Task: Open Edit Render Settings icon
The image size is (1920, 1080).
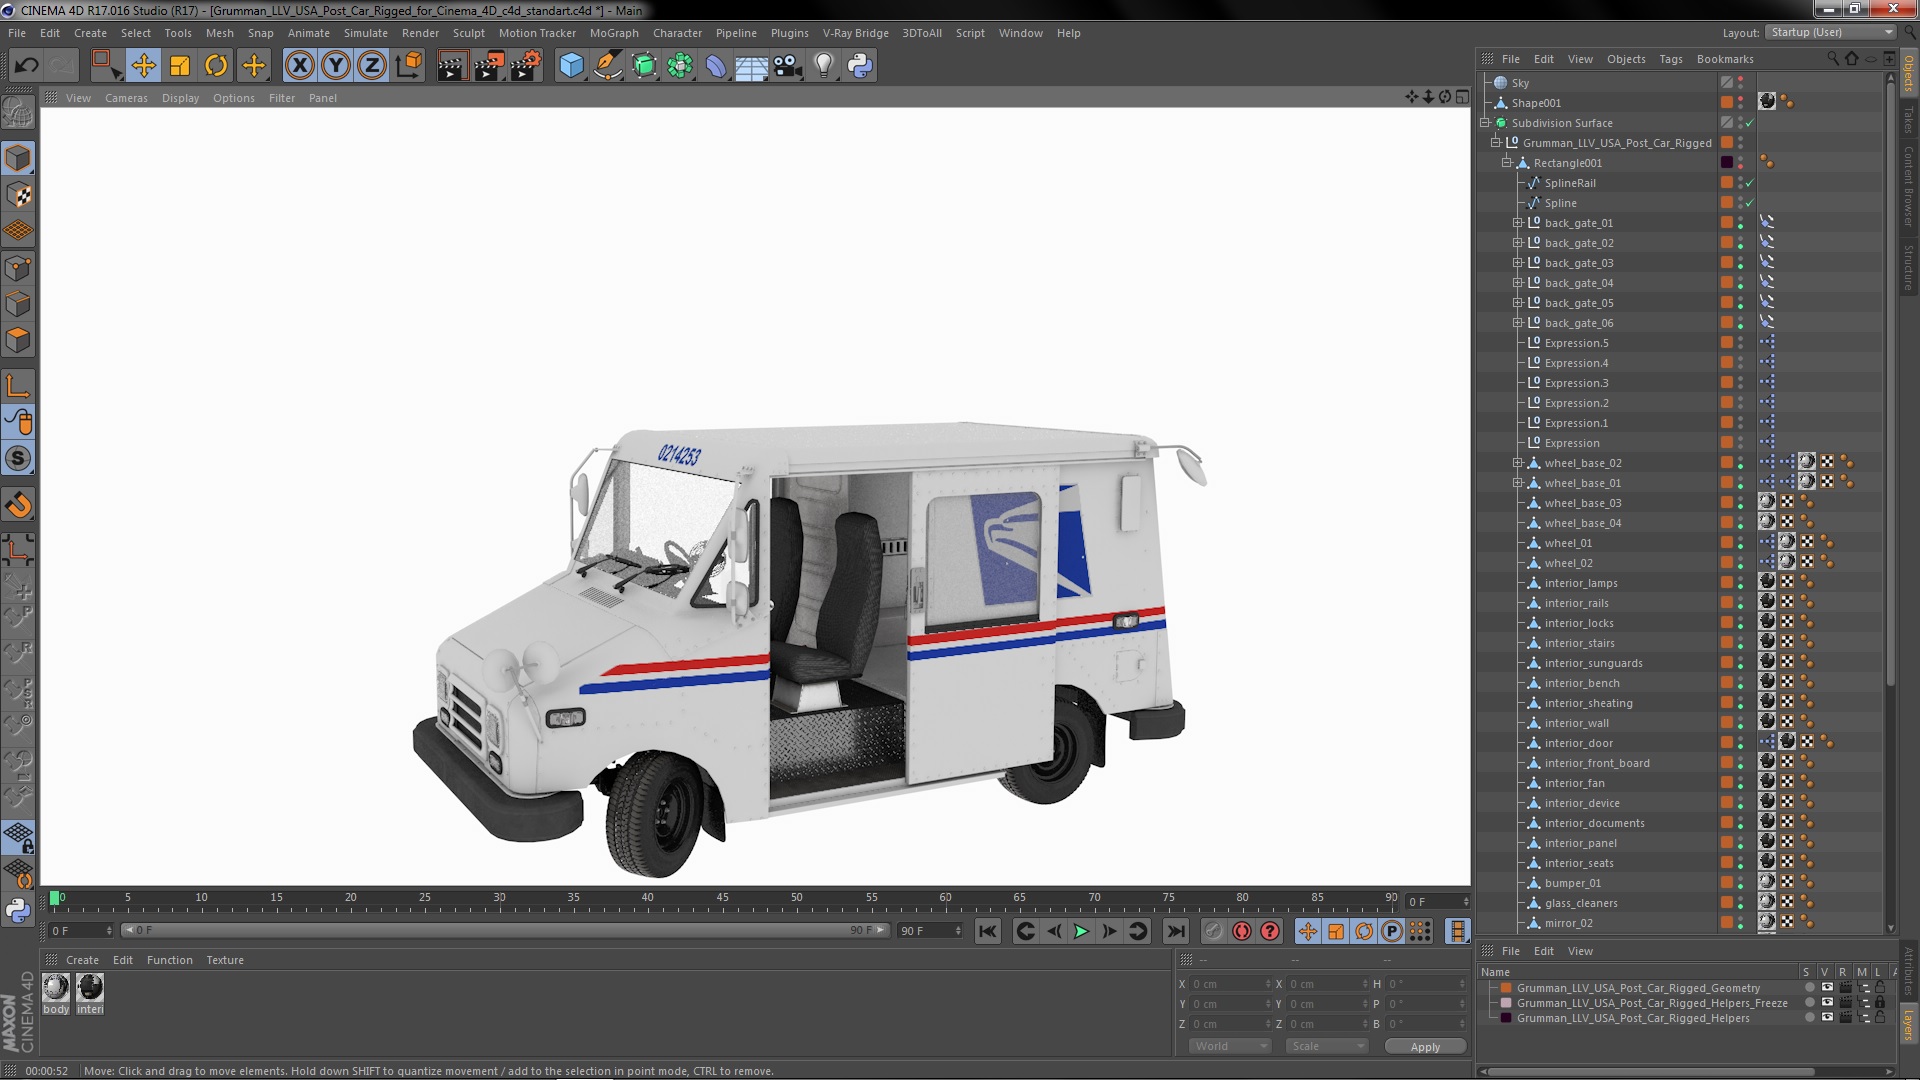Action: tap(526, 66)
